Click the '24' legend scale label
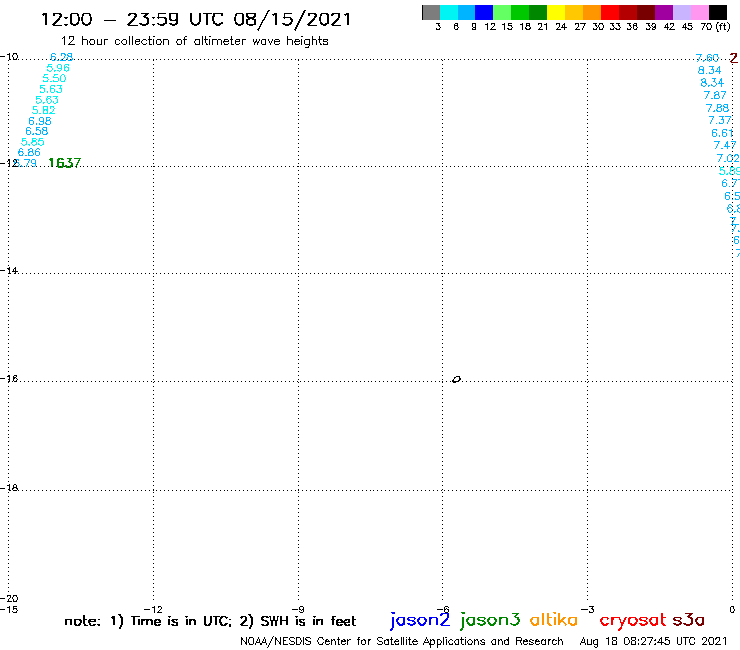Viewport: 740px width, 650px height. click(561, 27)
